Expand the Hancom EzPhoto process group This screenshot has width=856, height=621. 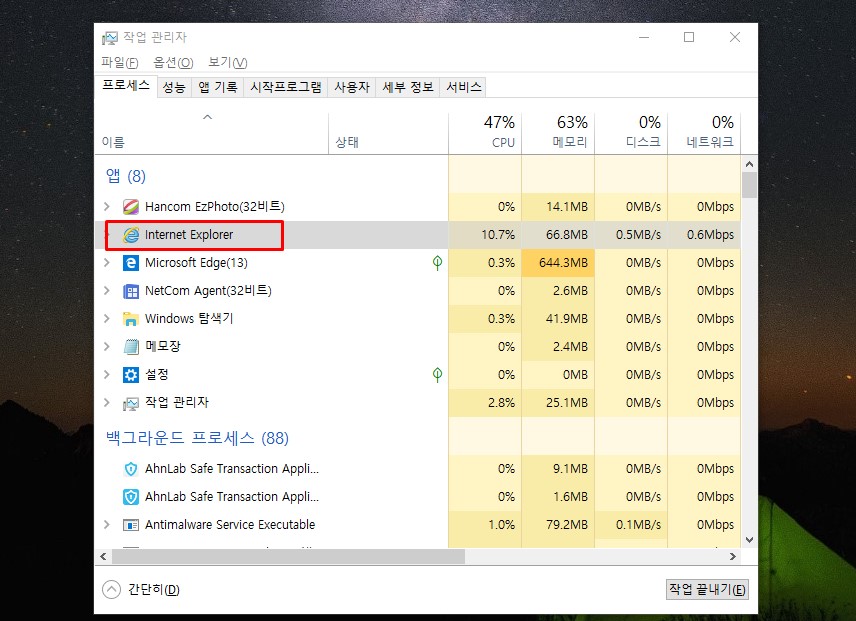pyautogui.click(x=107, y=206)
